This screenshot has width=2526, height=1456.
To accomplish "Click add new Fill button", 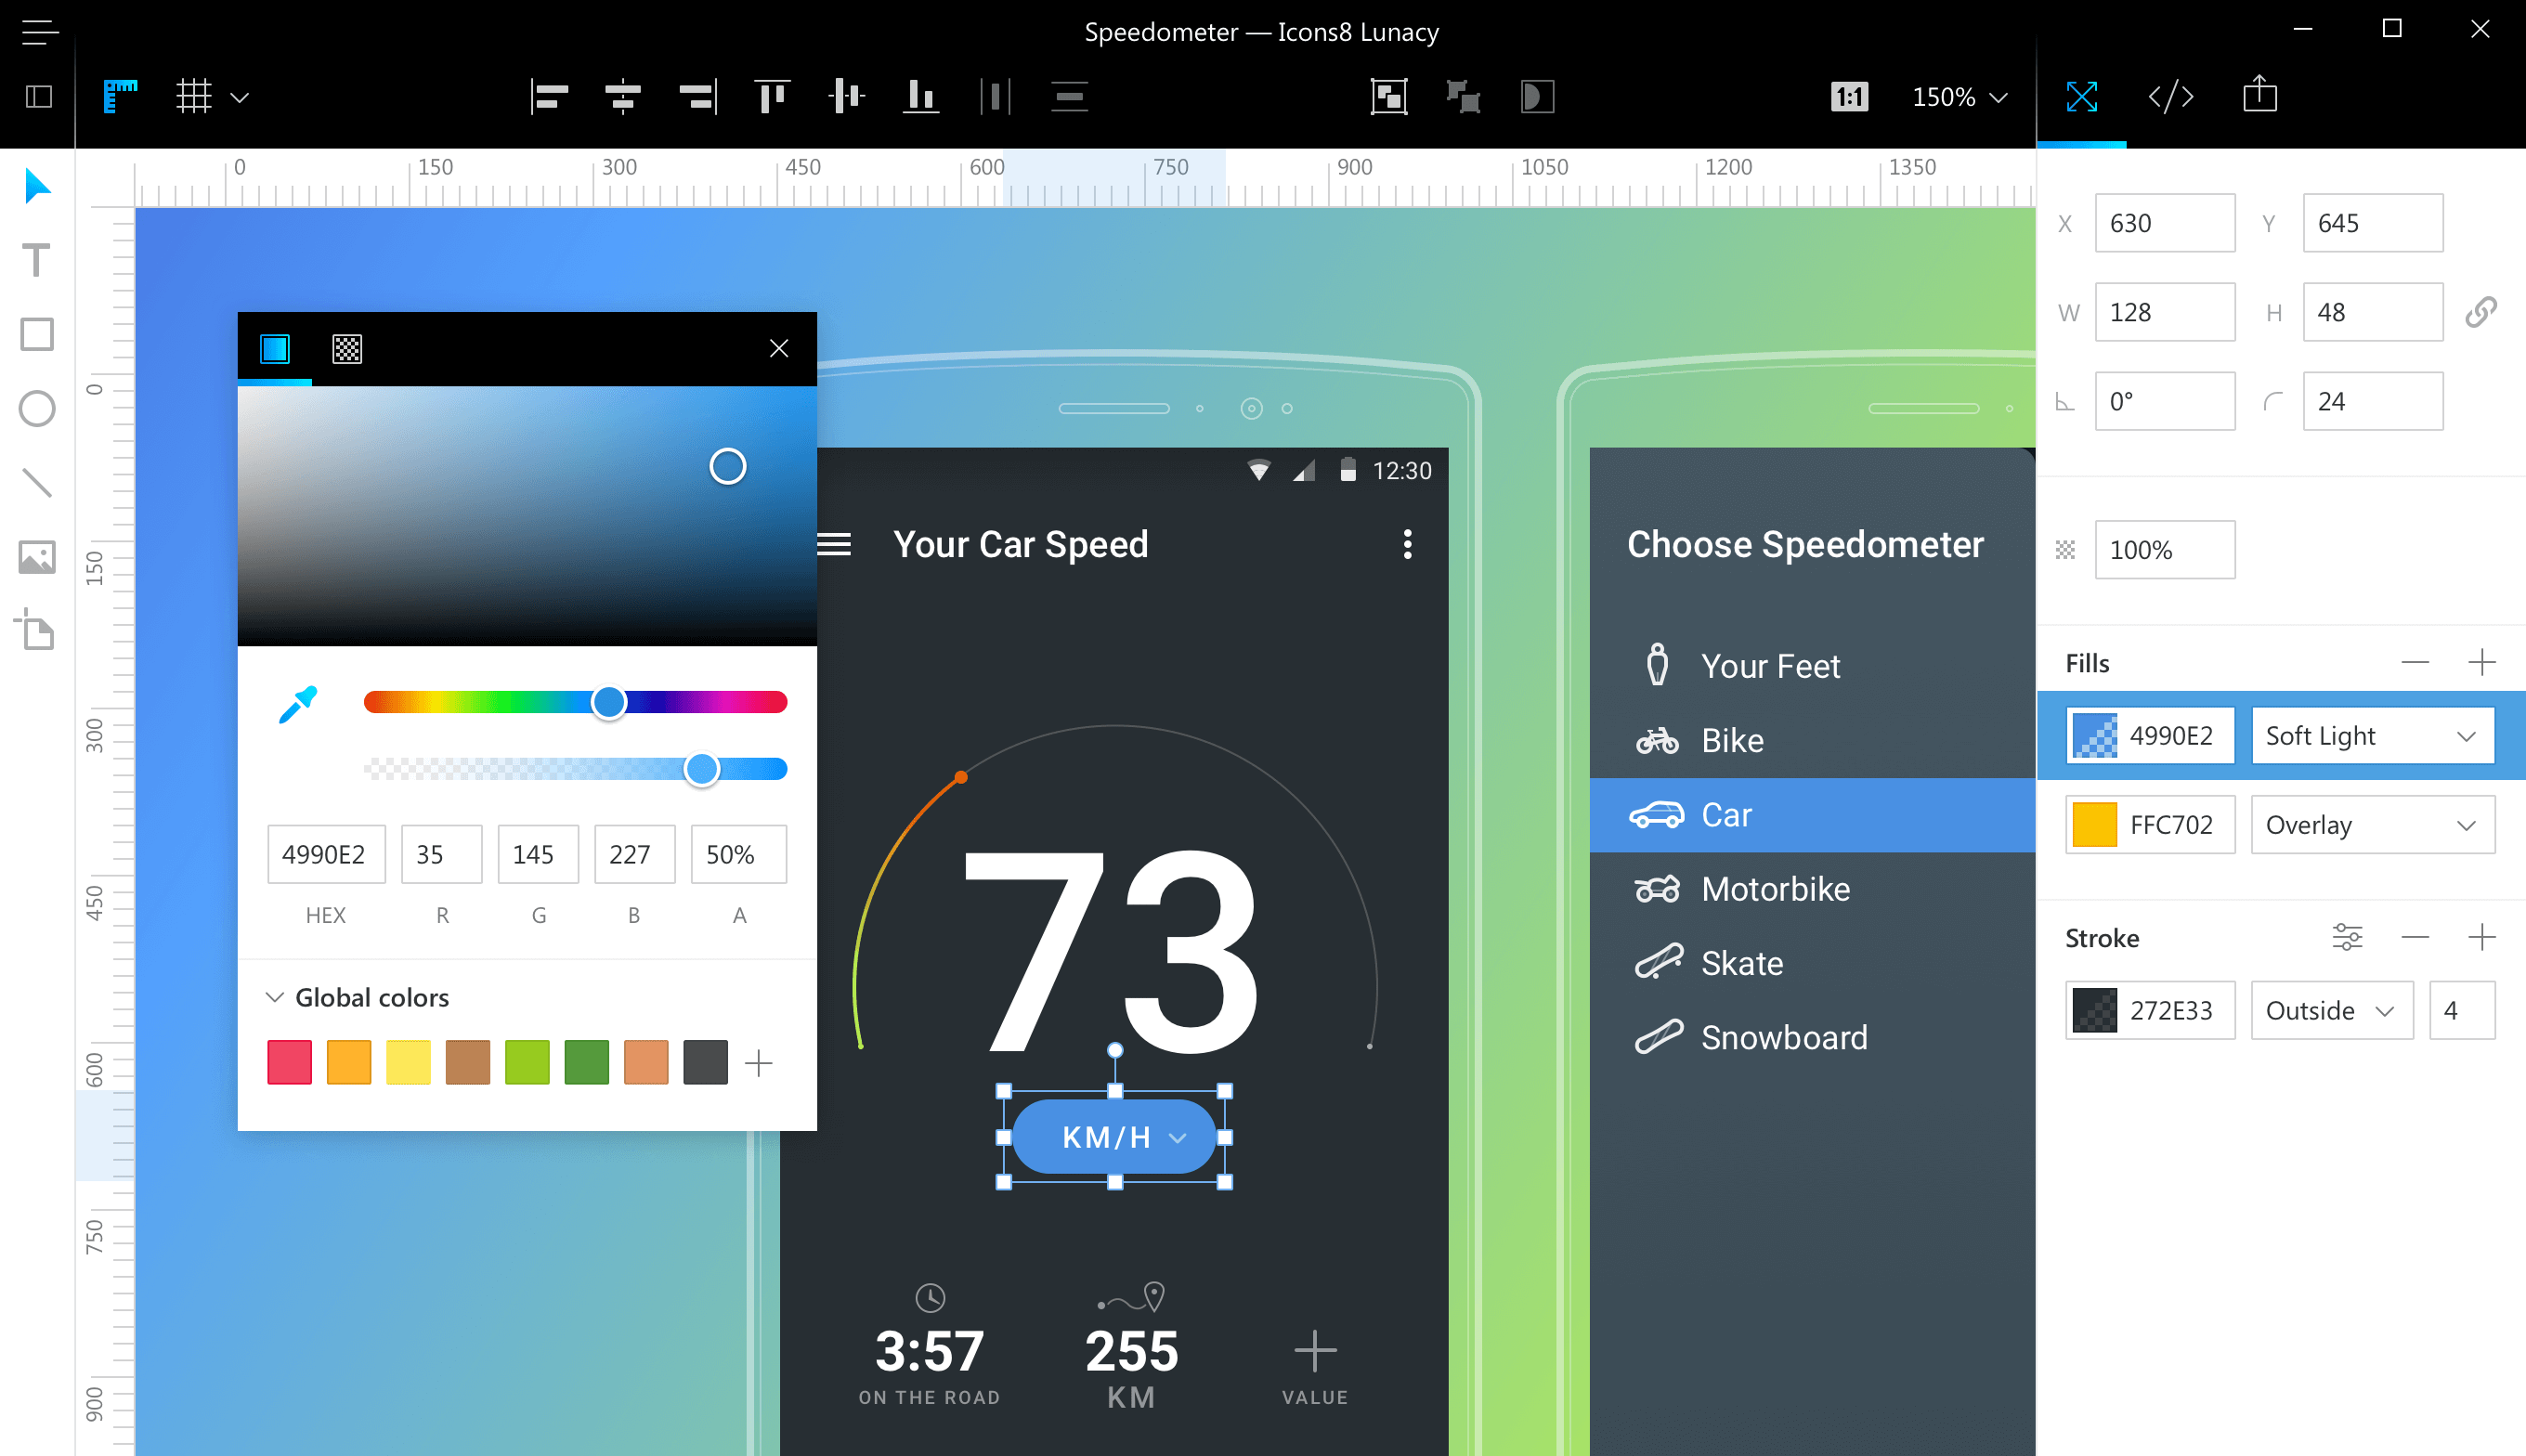I will pos(2482,663).
